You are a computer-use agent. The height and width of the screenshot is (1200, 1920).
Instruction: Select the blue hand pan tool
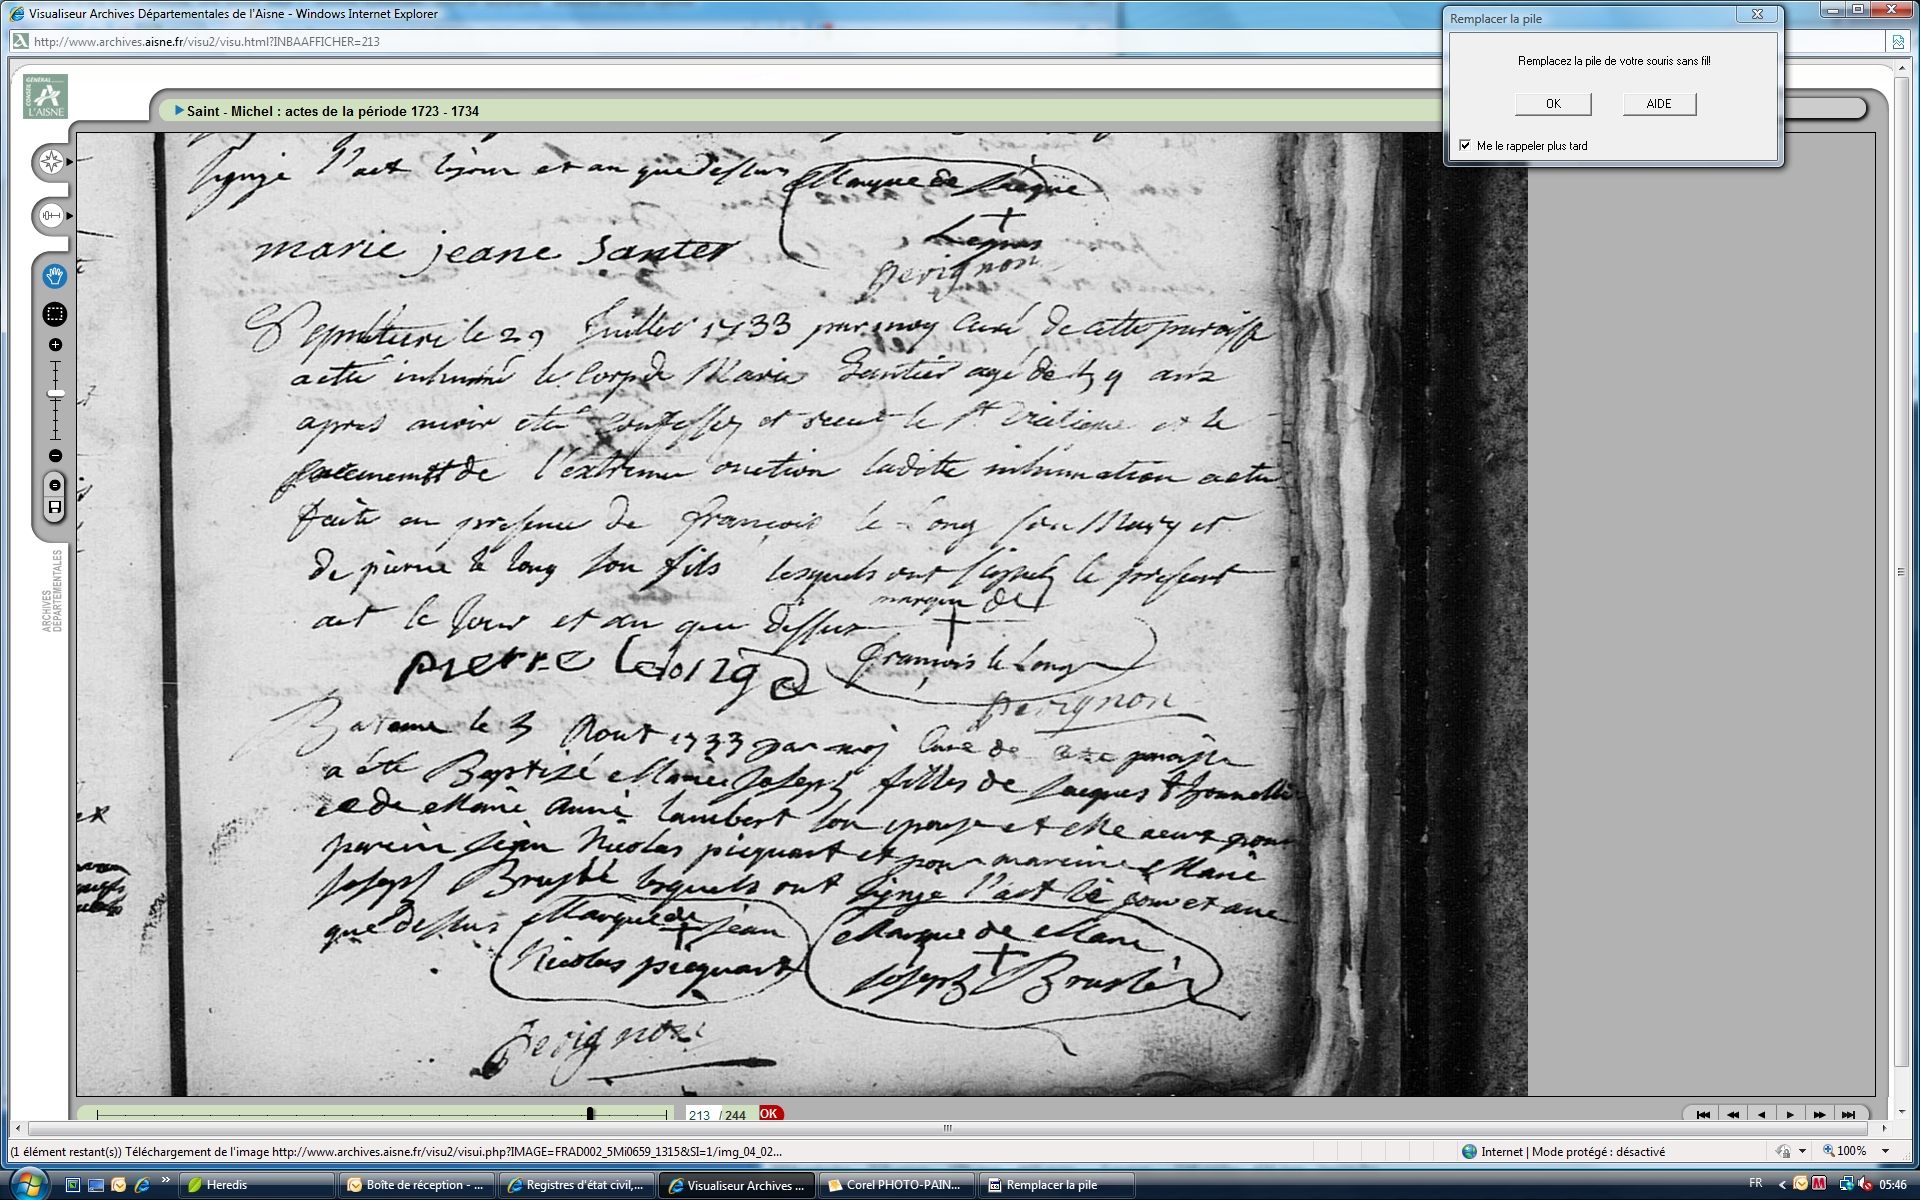pyautogui.click(x=54, y=276)
